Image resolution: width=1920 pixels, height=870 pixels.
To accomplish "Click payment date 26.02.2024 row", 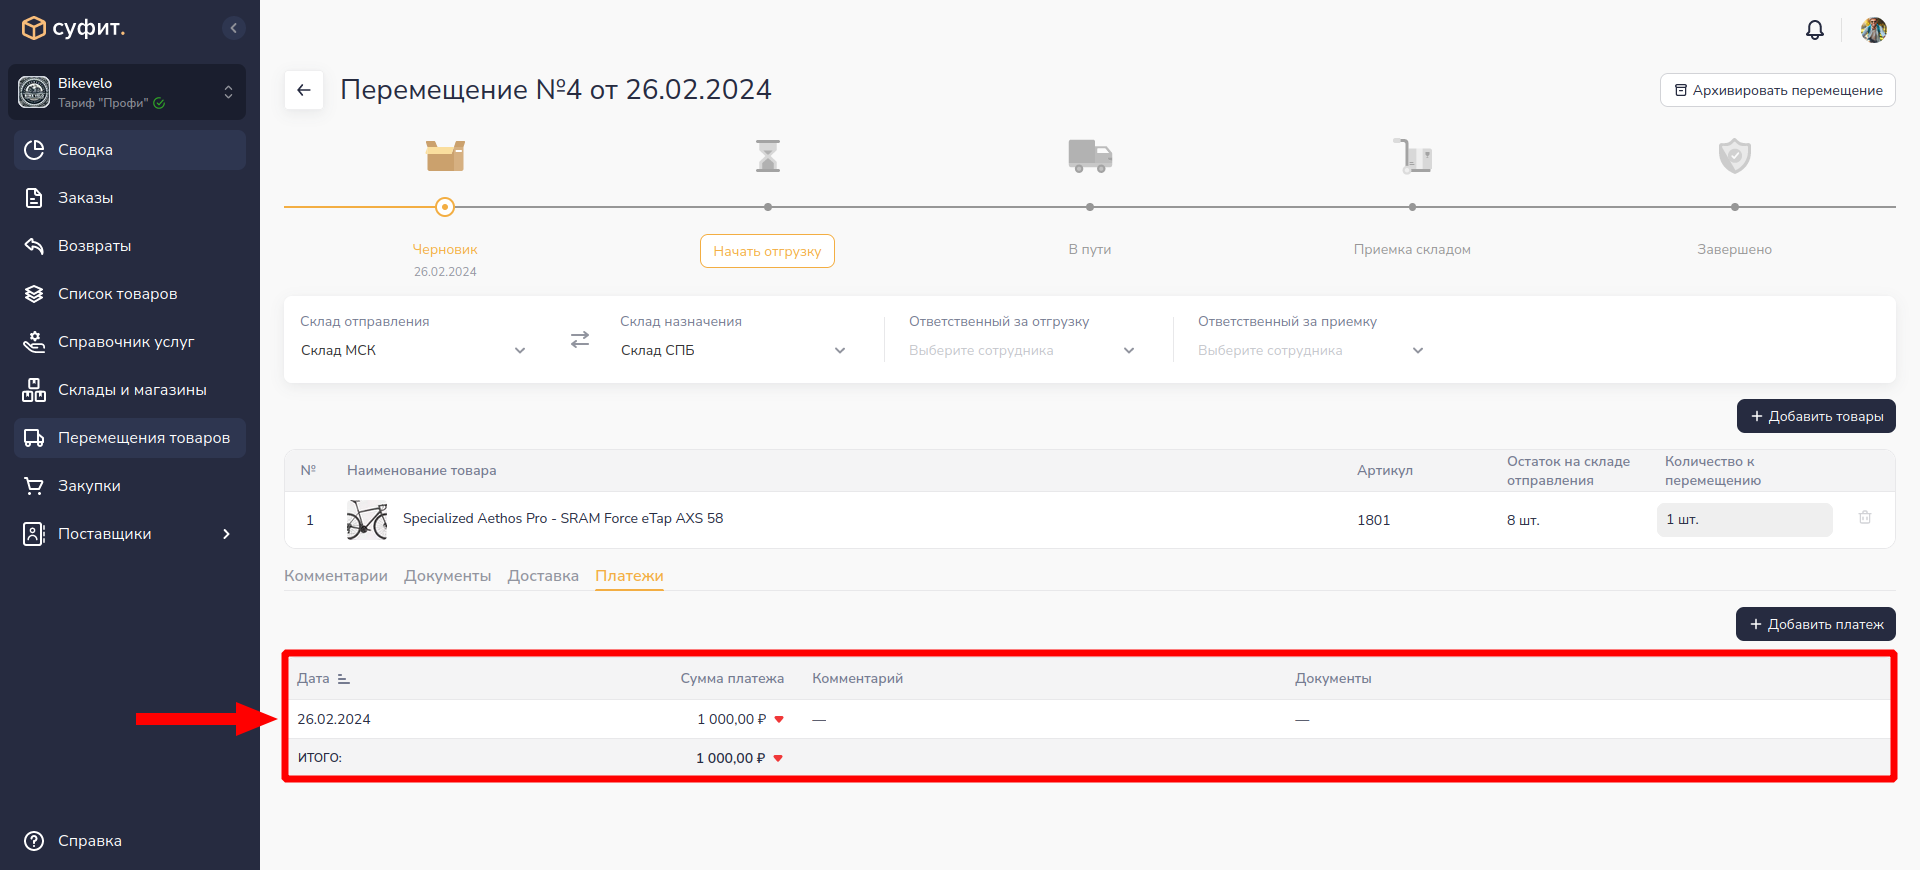I will (x=334, y=719).
